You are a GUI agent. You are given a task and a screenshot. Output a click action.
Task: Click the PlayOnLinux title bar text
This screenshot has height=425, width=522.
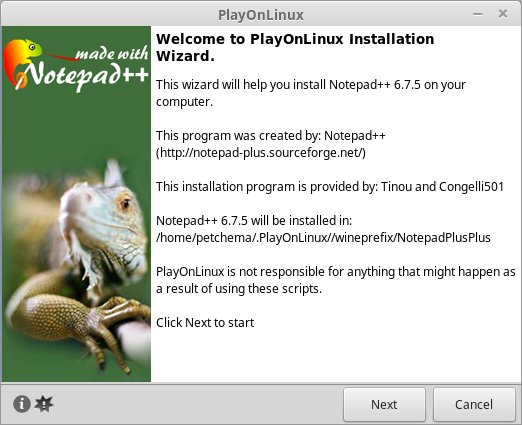click(261, 15)
